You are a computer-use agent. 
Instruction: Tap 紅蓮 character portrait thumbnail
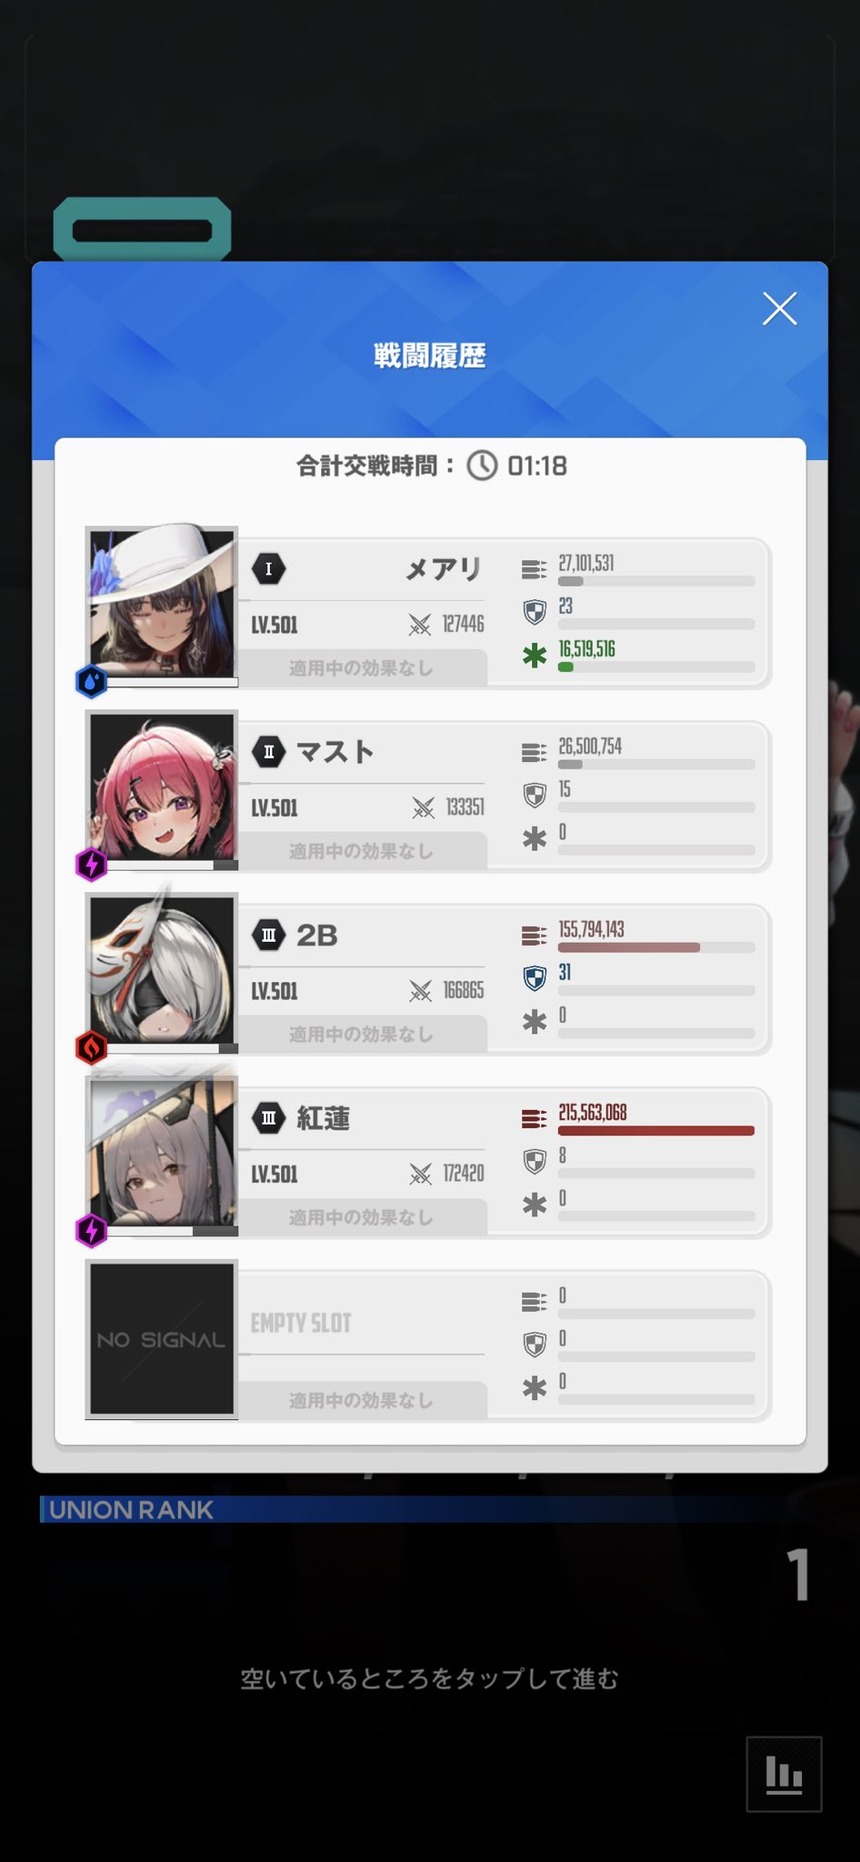(x=162, y=1154)
